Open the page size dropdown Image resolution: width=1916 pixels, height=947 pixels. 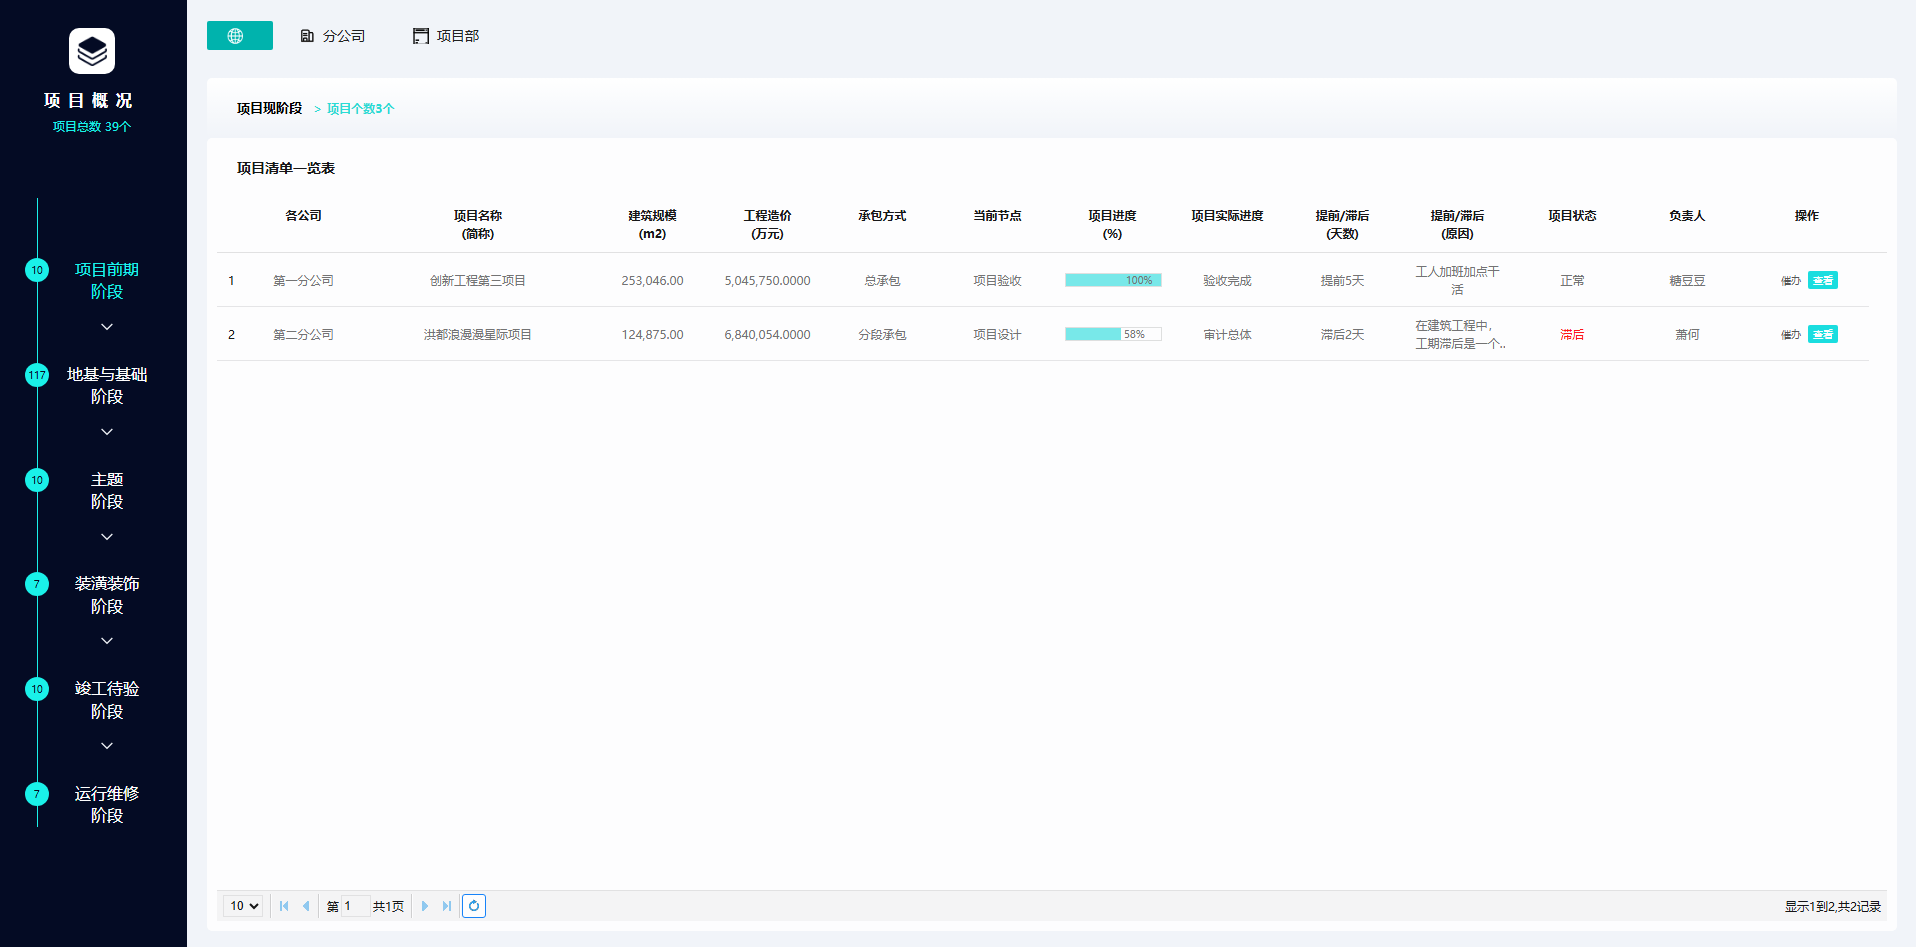point(244,906)
